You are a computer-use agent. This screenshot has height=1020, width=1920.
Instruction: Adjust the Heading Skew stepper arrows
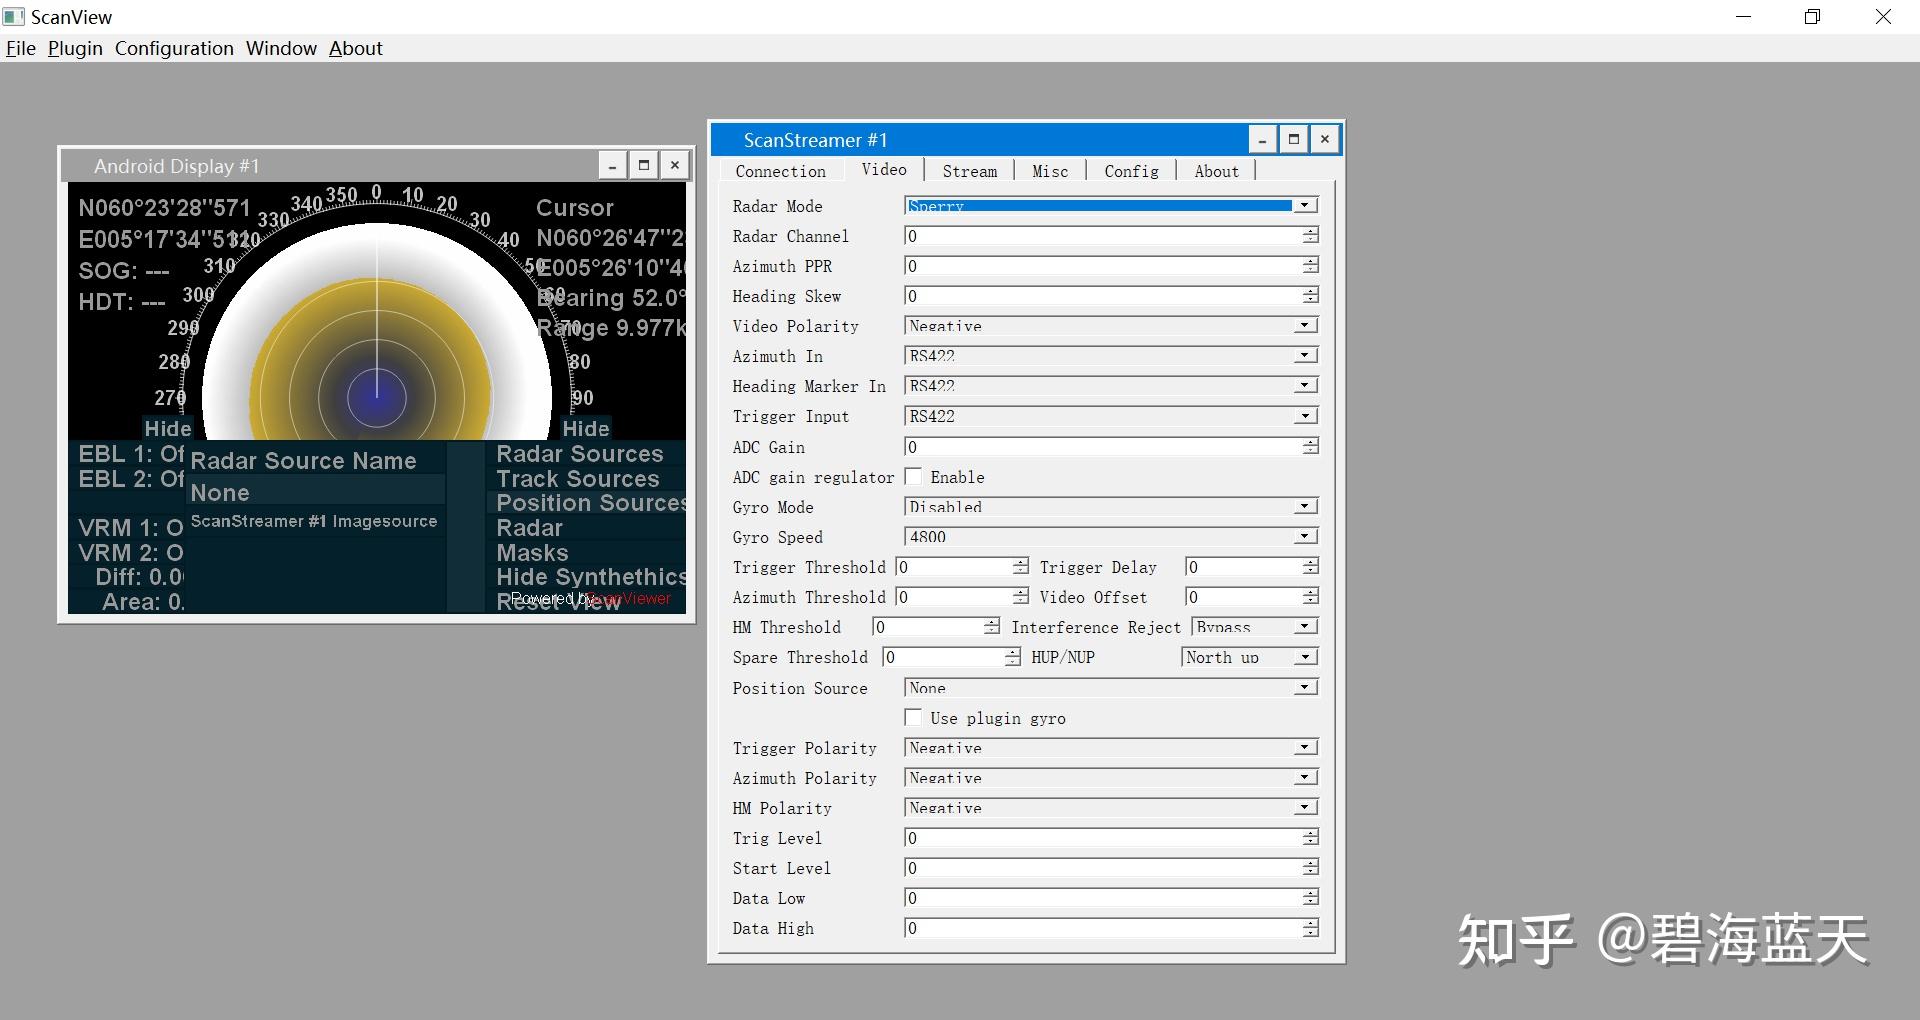tap(1310, 295)
